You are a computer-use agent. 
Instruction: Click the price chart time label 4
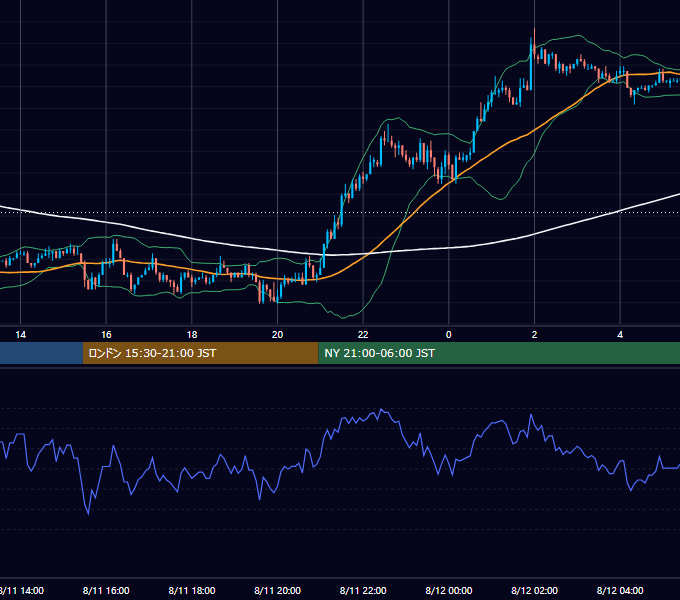point(620,335)
